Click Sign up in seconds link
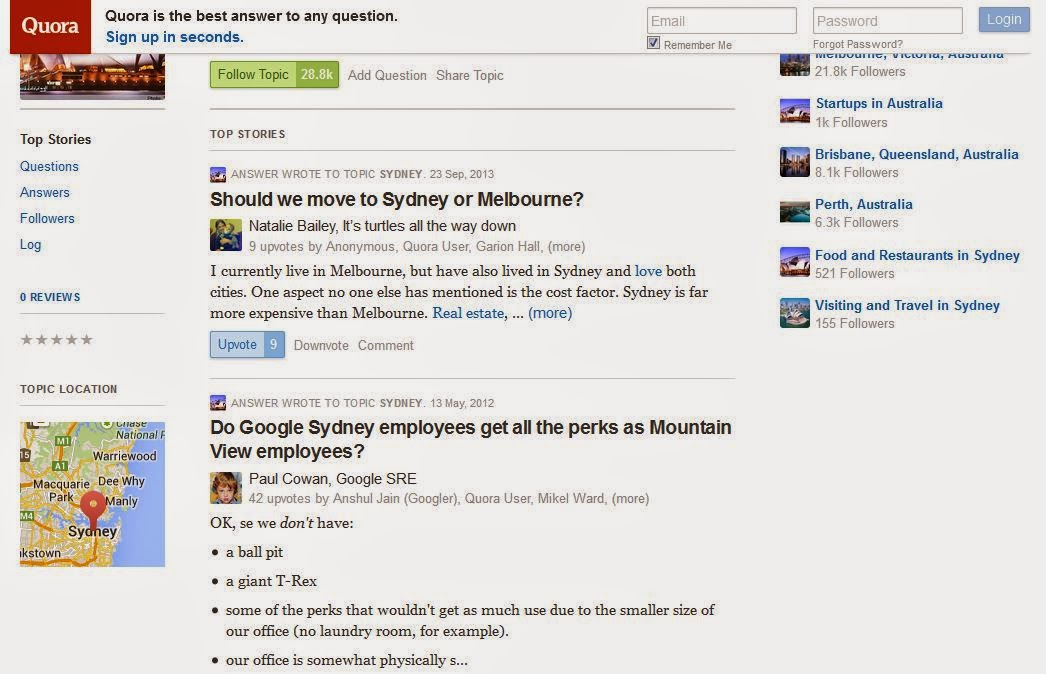 [174, 37]
